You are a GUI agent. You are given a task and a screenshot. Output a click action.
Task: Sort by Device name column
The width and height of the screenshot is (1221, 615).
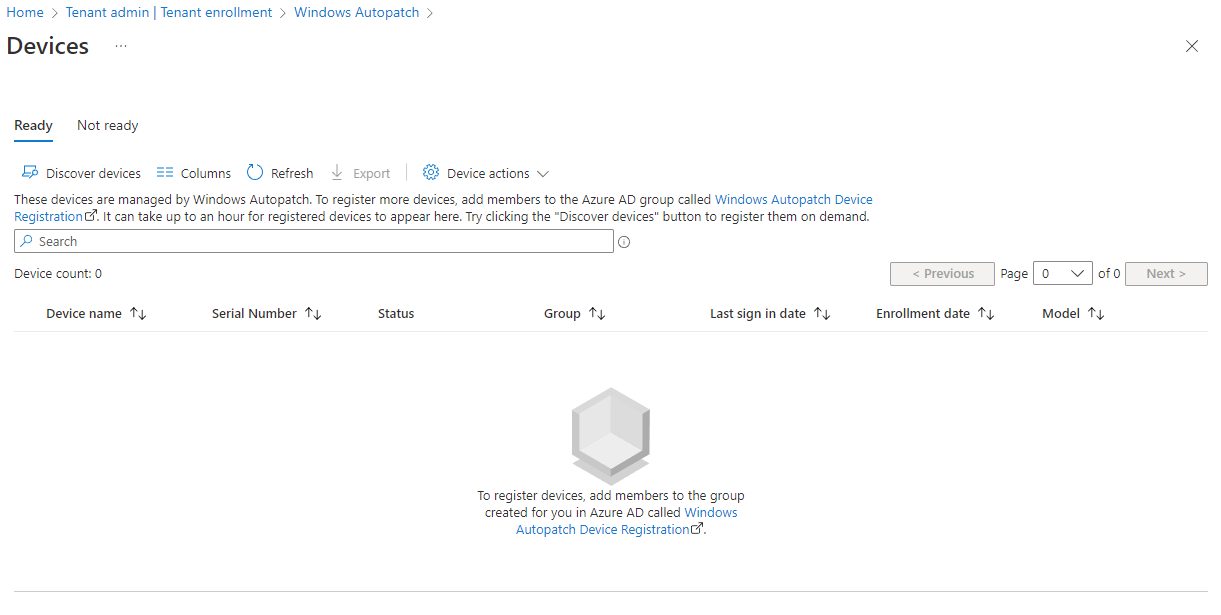(x=96, y=314)
